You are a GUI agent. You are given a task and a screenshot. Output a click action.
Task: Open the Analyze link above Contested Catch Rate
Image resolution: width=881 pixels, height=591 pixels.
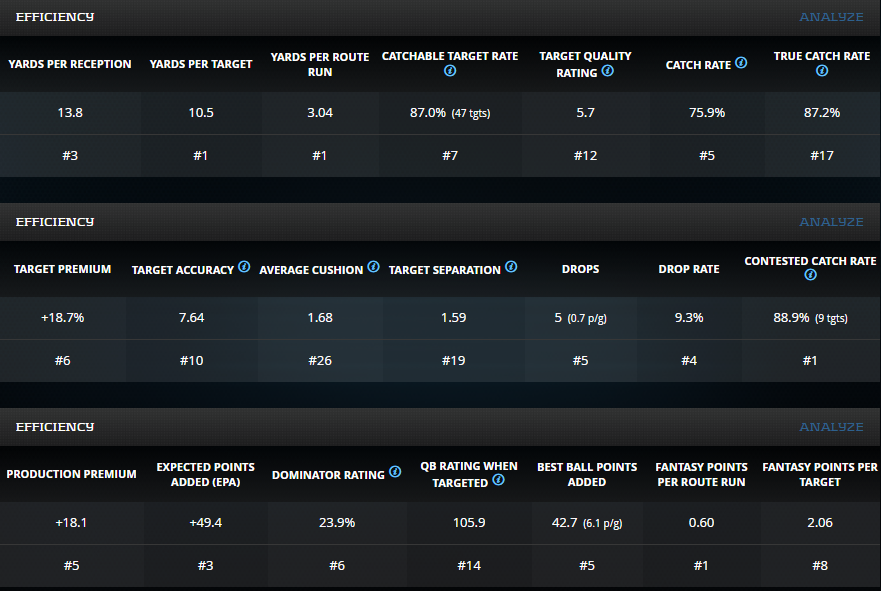[831, 222]
